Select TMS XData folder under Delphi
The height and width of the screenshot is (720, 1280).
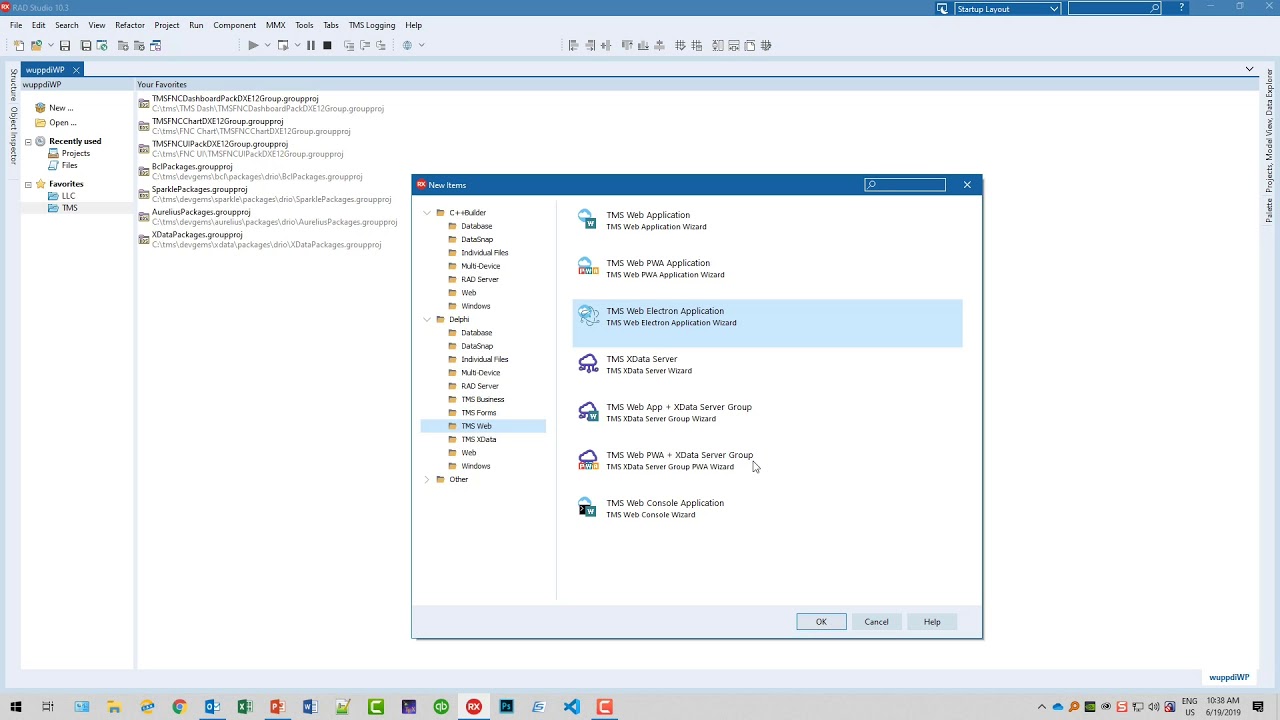(479, 439)
